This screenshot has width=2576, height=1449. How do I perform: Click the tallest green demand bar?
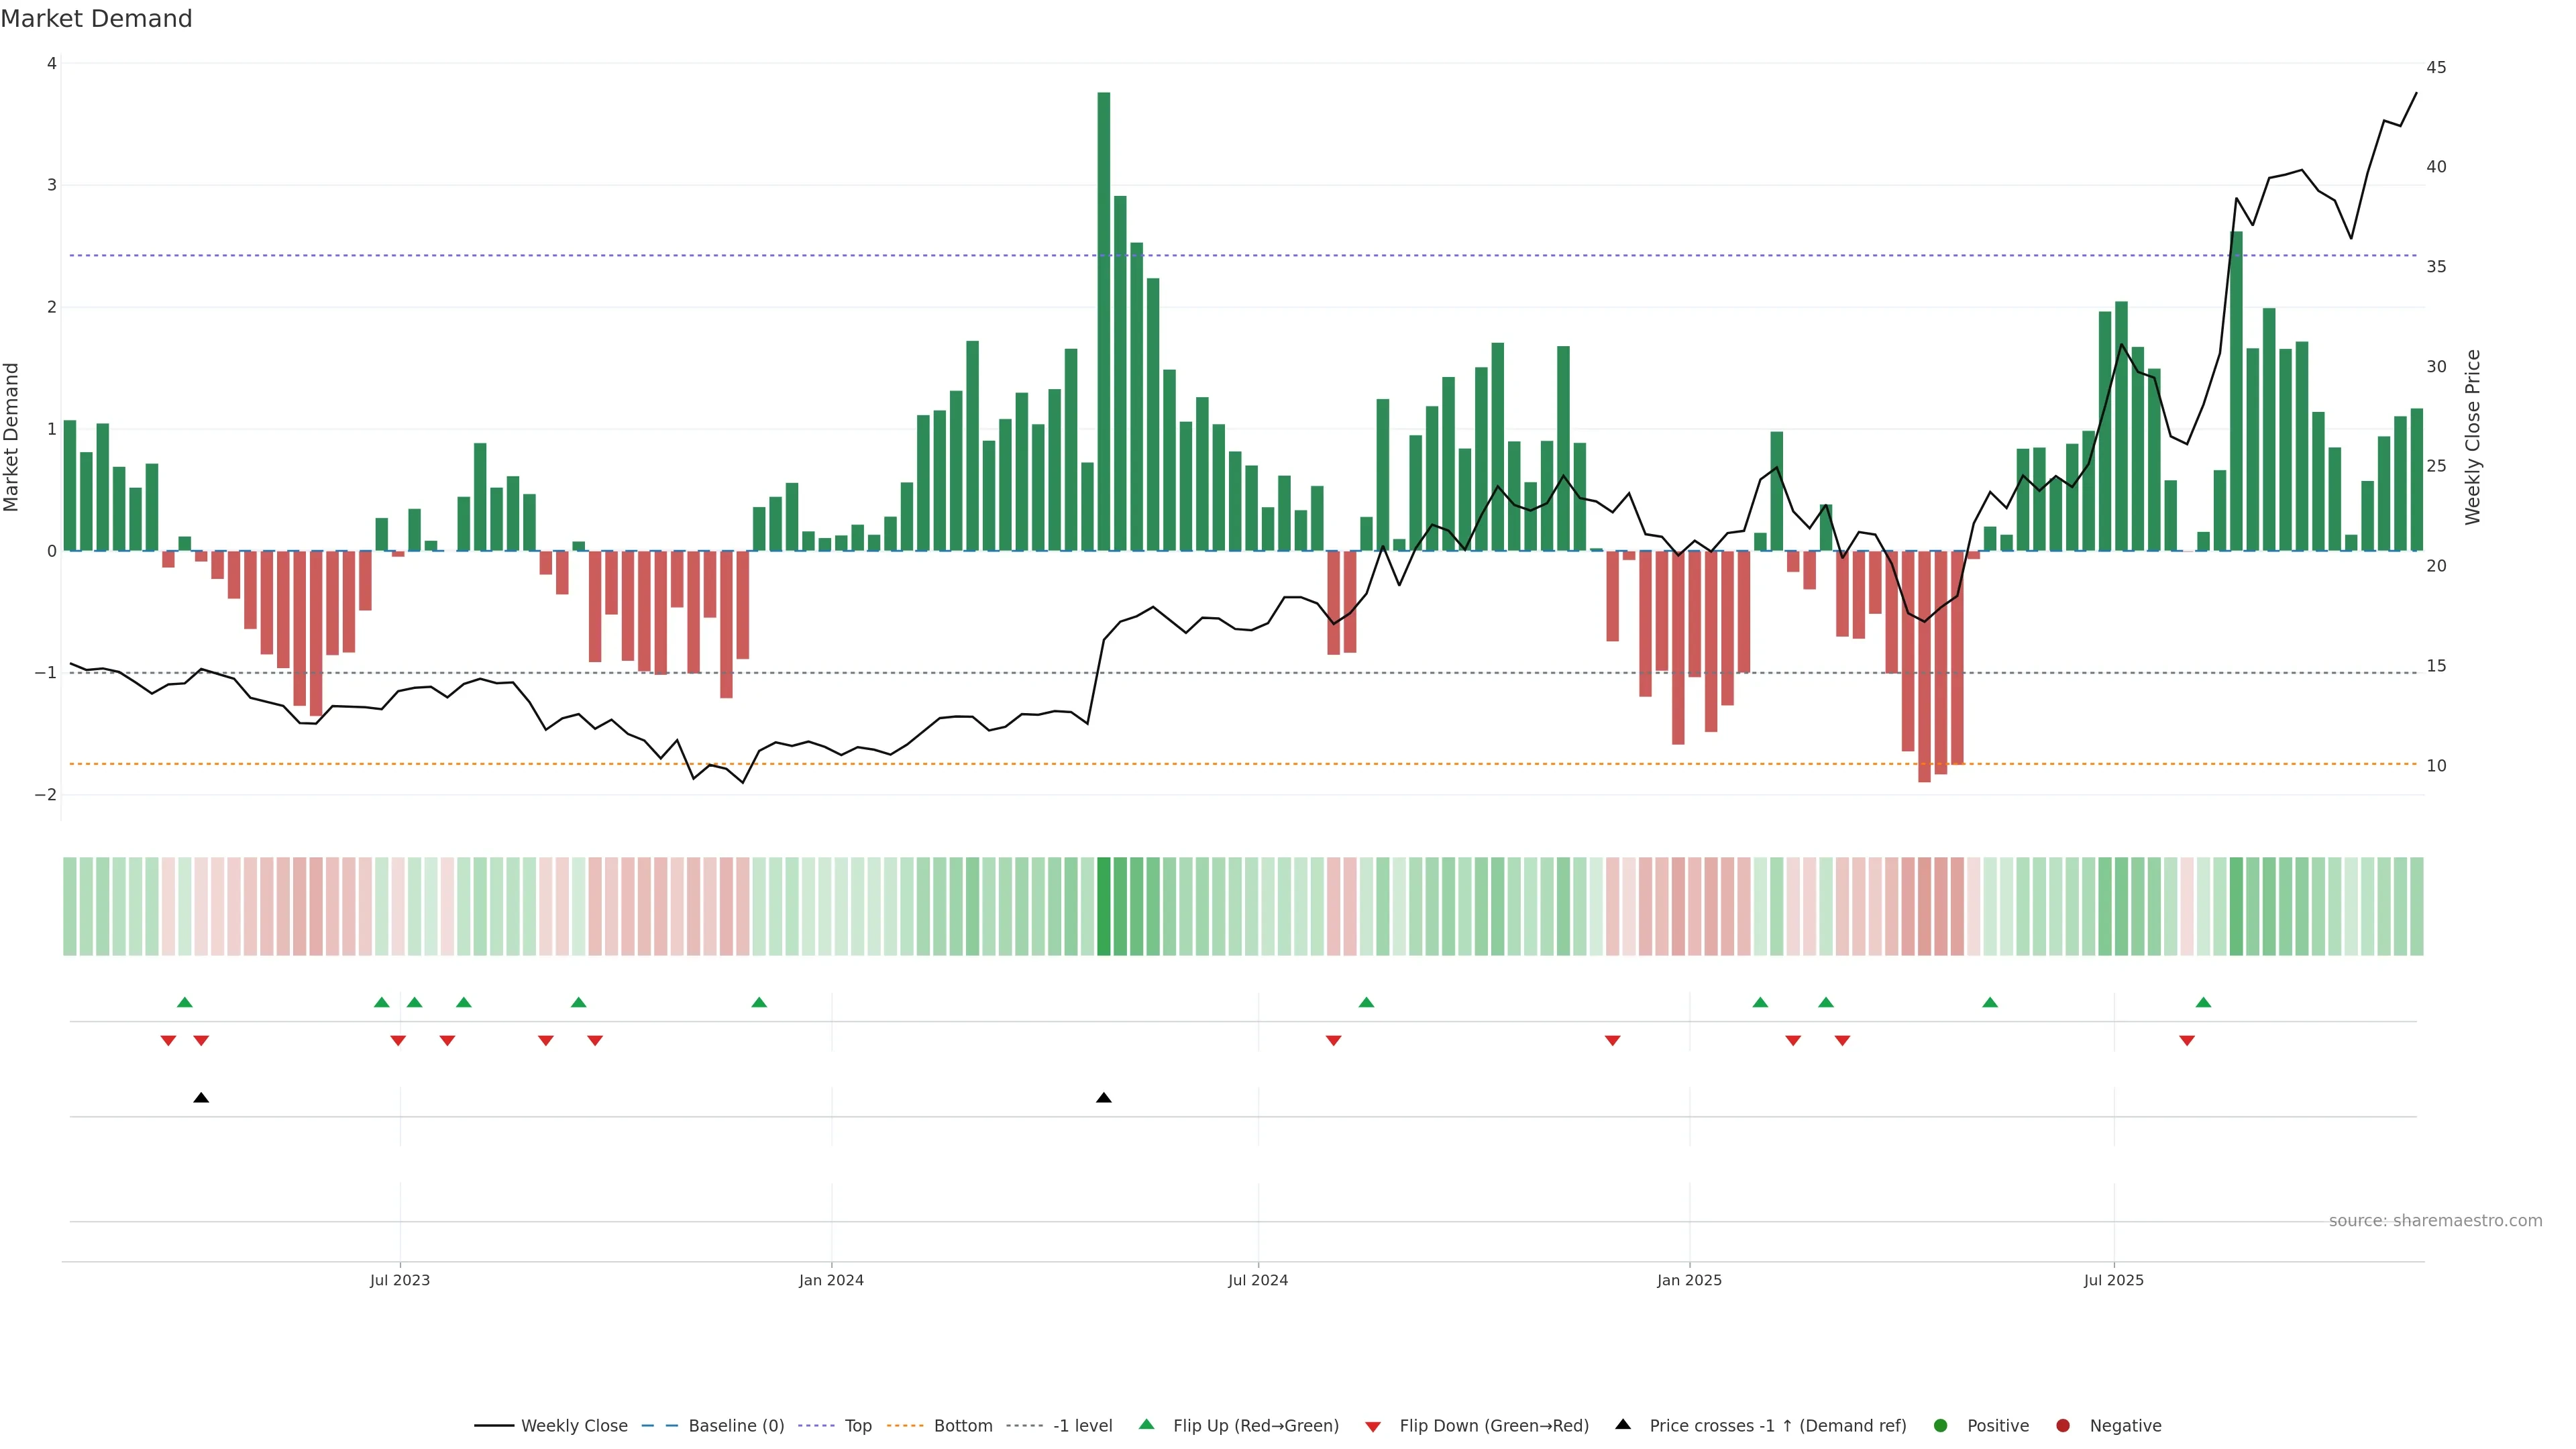click(x=1104, y=320)
